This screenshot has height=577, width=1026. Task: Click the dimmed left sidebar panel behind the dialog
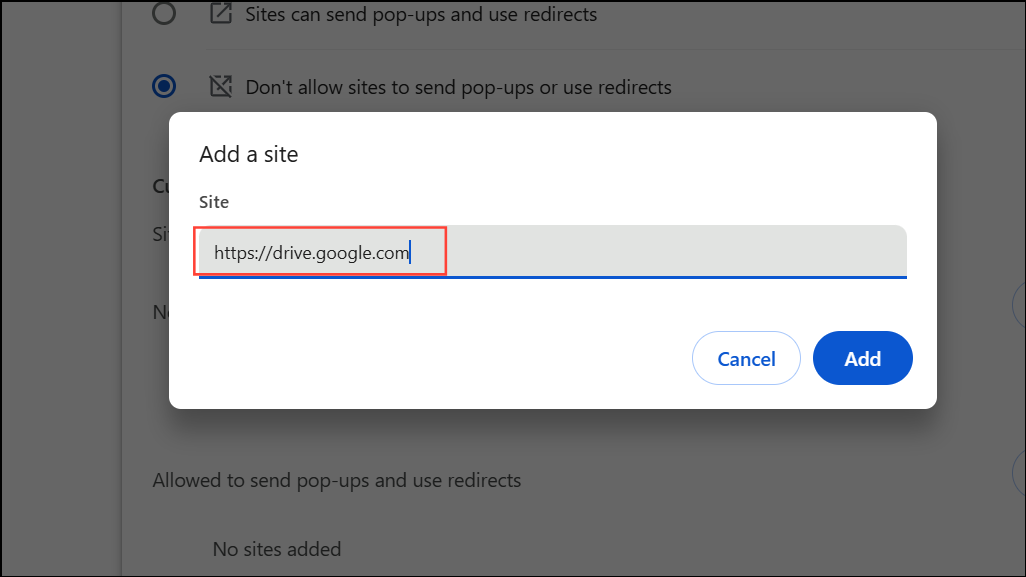coord(61,288)
